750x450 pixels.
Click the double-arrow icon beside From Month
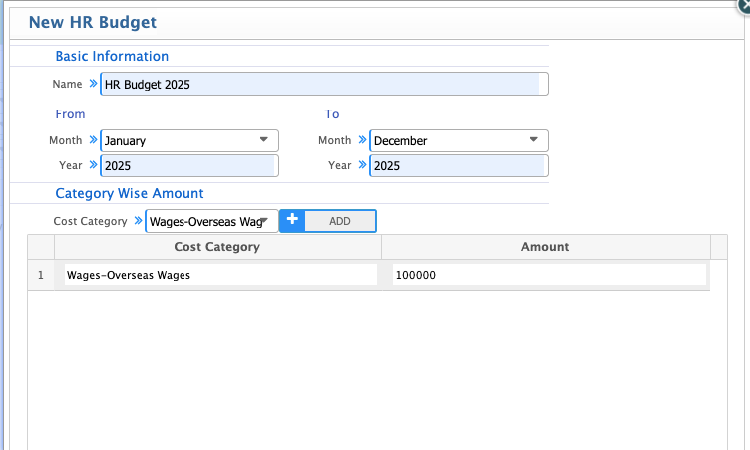(x=93, y=139)
